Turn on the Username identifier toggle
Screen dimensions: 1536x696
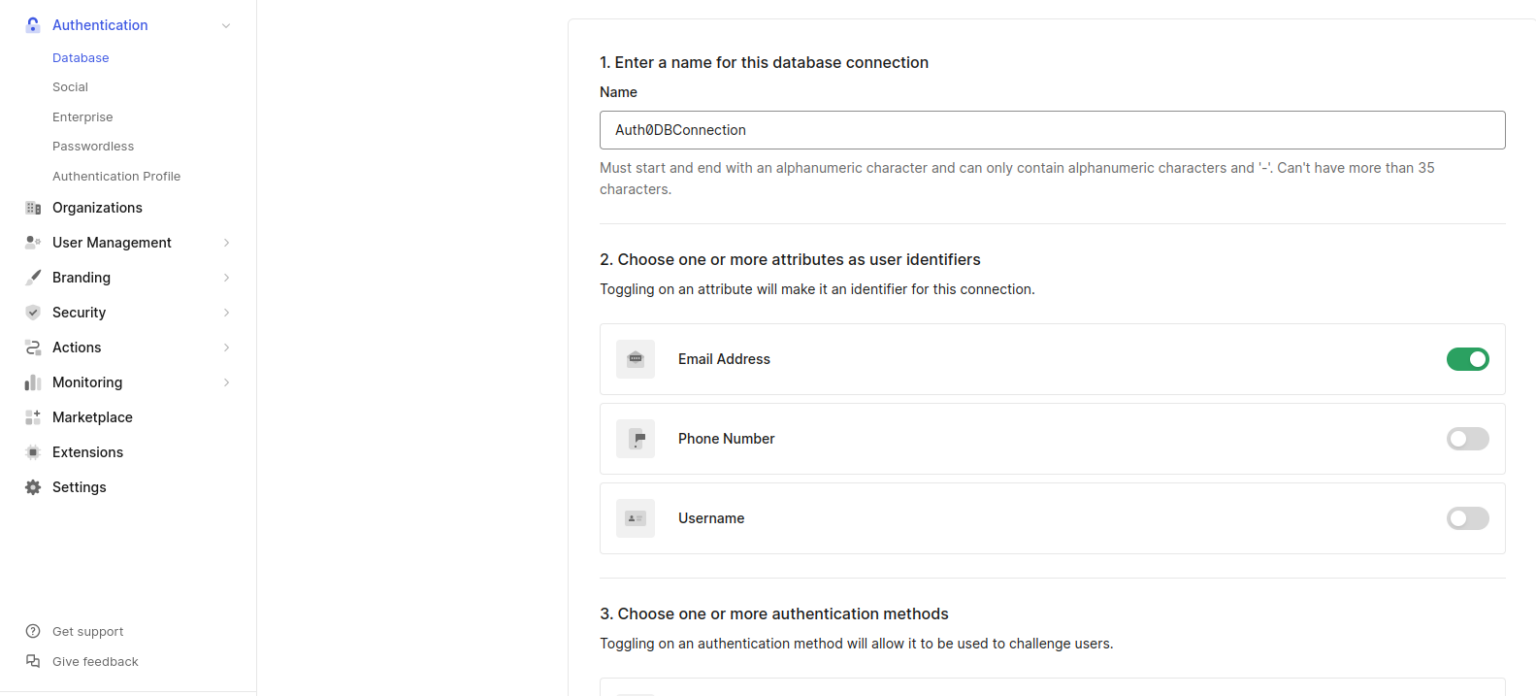pyautogui.click(x=1467, y=518)
